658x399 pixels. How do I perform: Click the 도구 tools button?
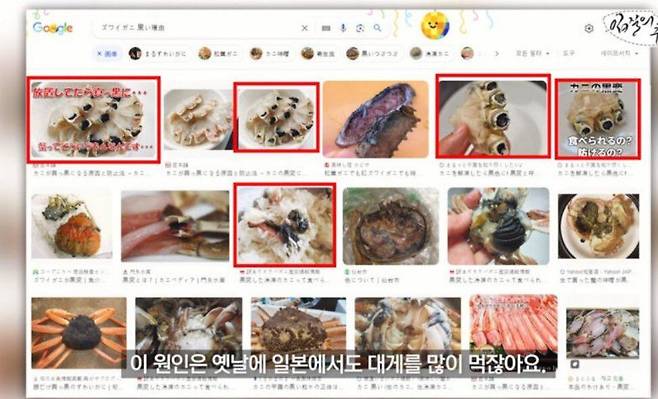coord(569,53)
